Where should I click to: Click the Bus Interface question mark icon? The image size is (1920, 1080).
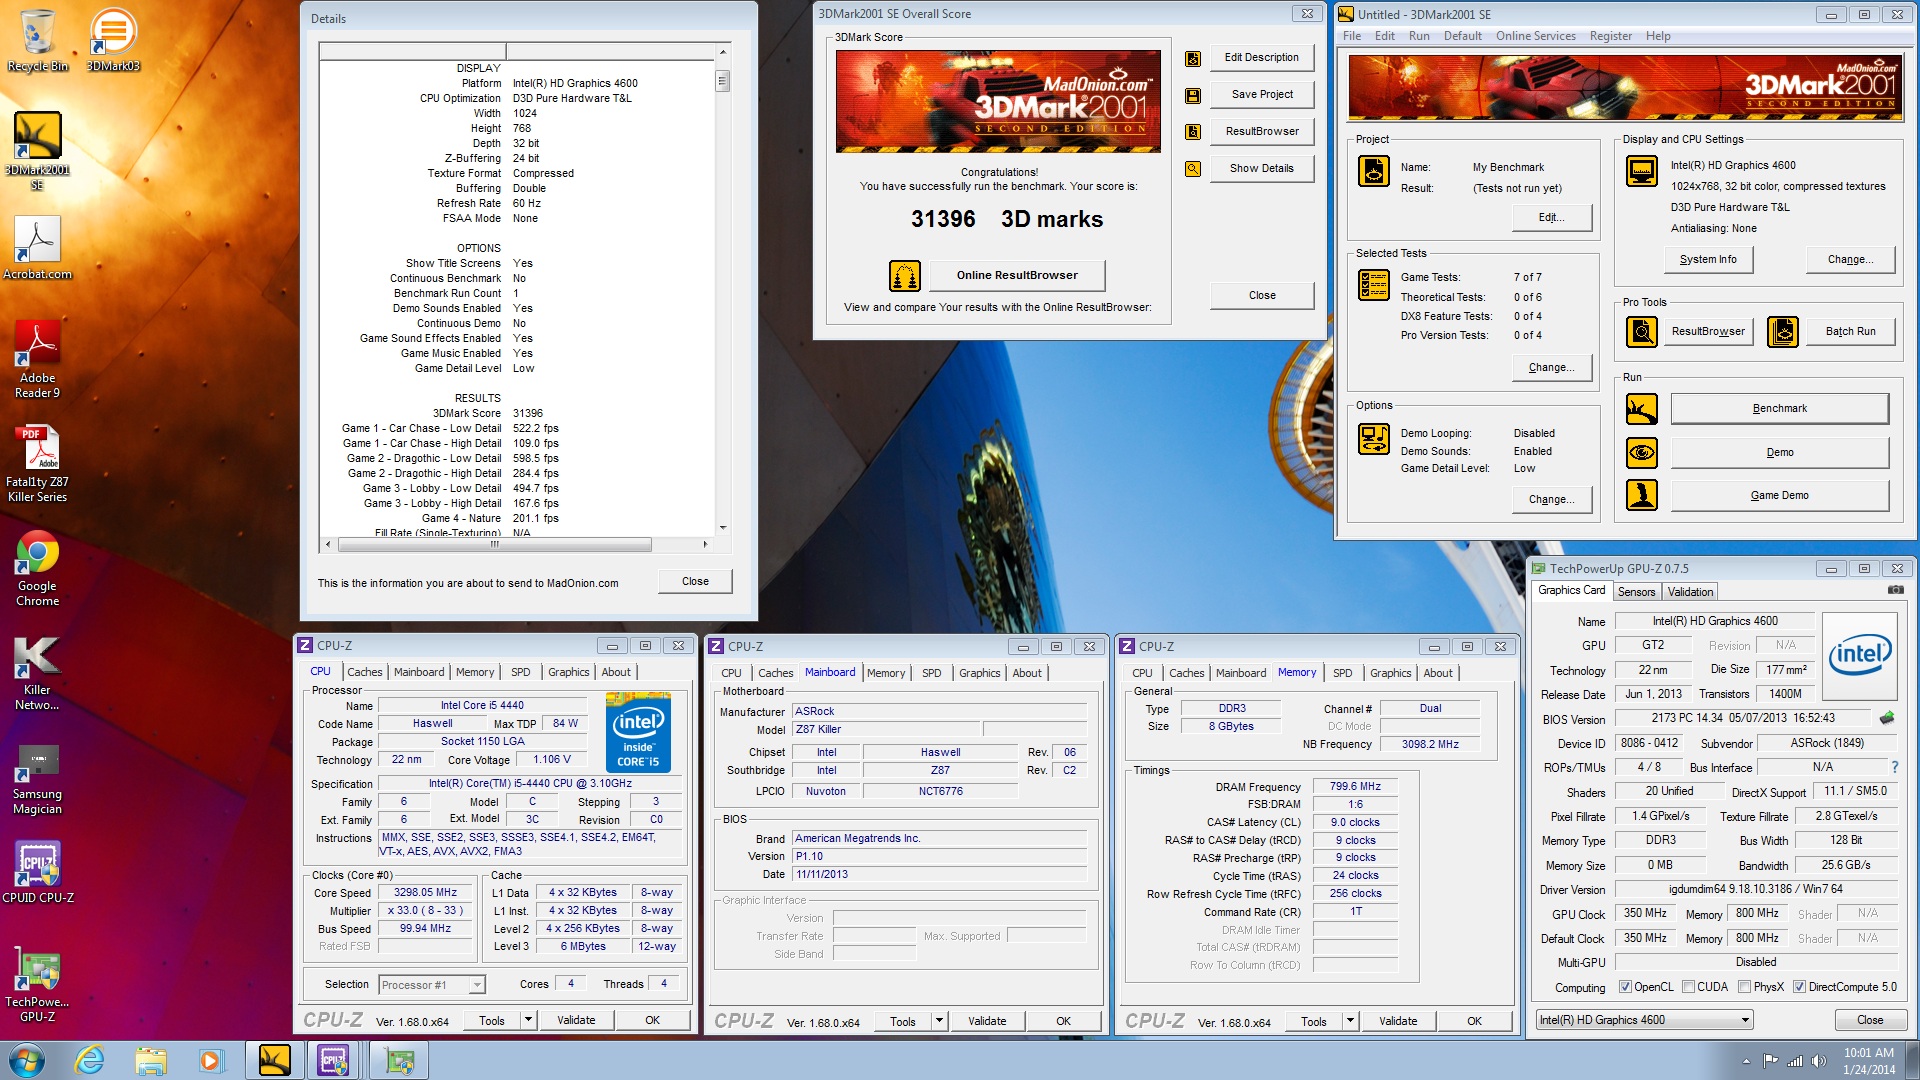coord(1894,767)
